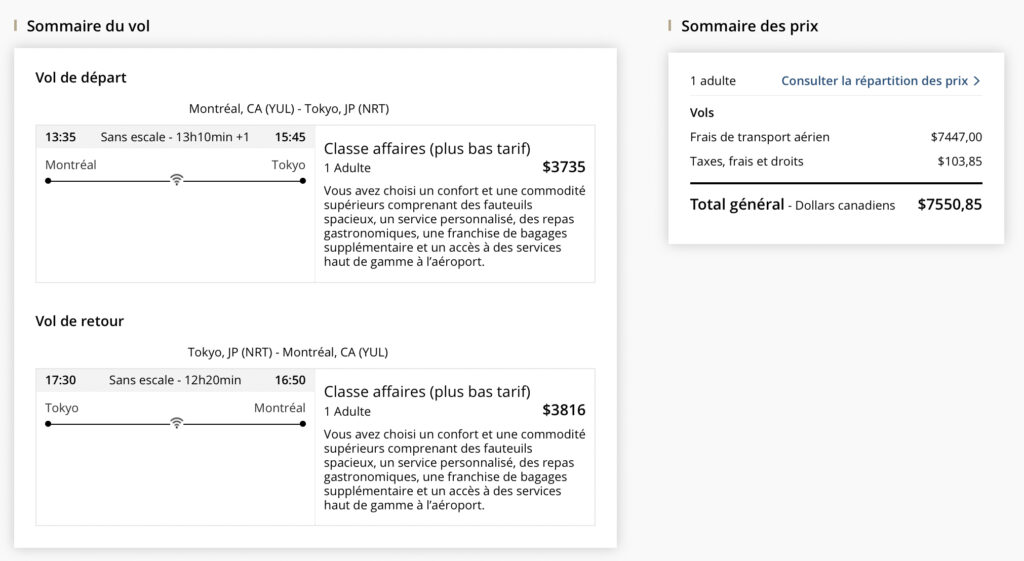Expand the price breakdown chevron arrow
Image resolution: width=1024 pixels, height=561 pixels.
[977, 81]
